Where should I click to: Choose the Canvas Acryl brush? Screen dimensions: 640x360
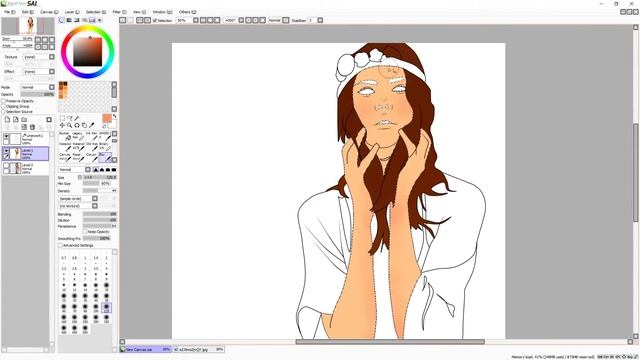(65, 158)
